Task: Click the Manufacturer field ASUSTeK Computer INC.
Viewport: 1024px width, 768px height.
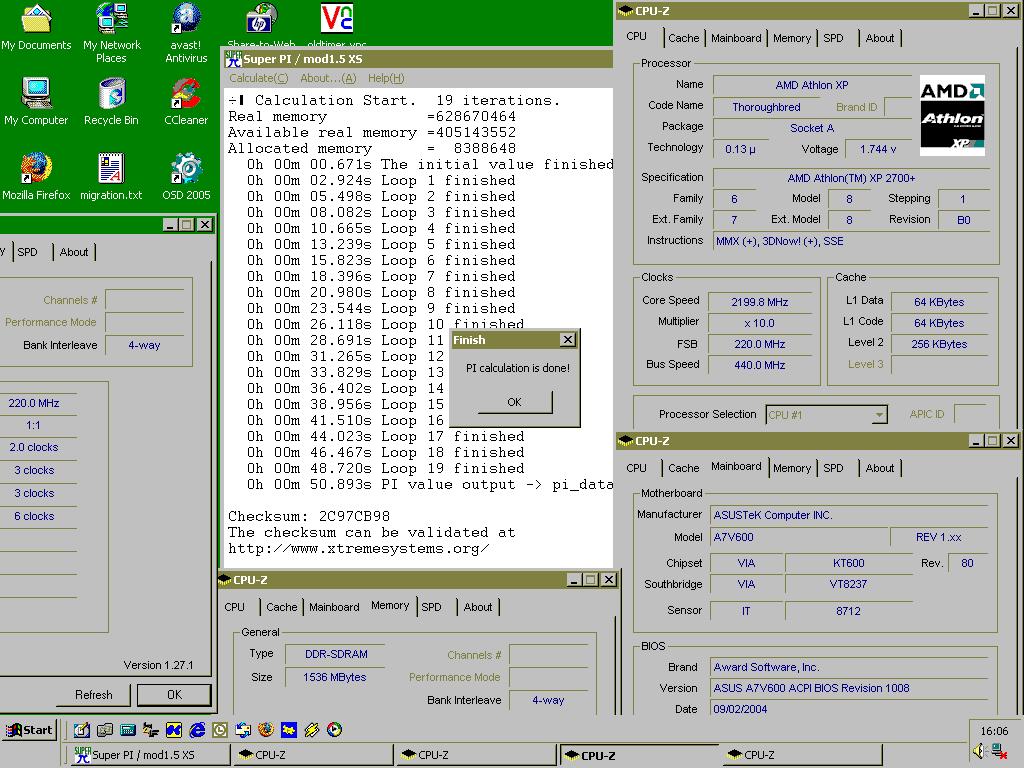Action: 849,515
